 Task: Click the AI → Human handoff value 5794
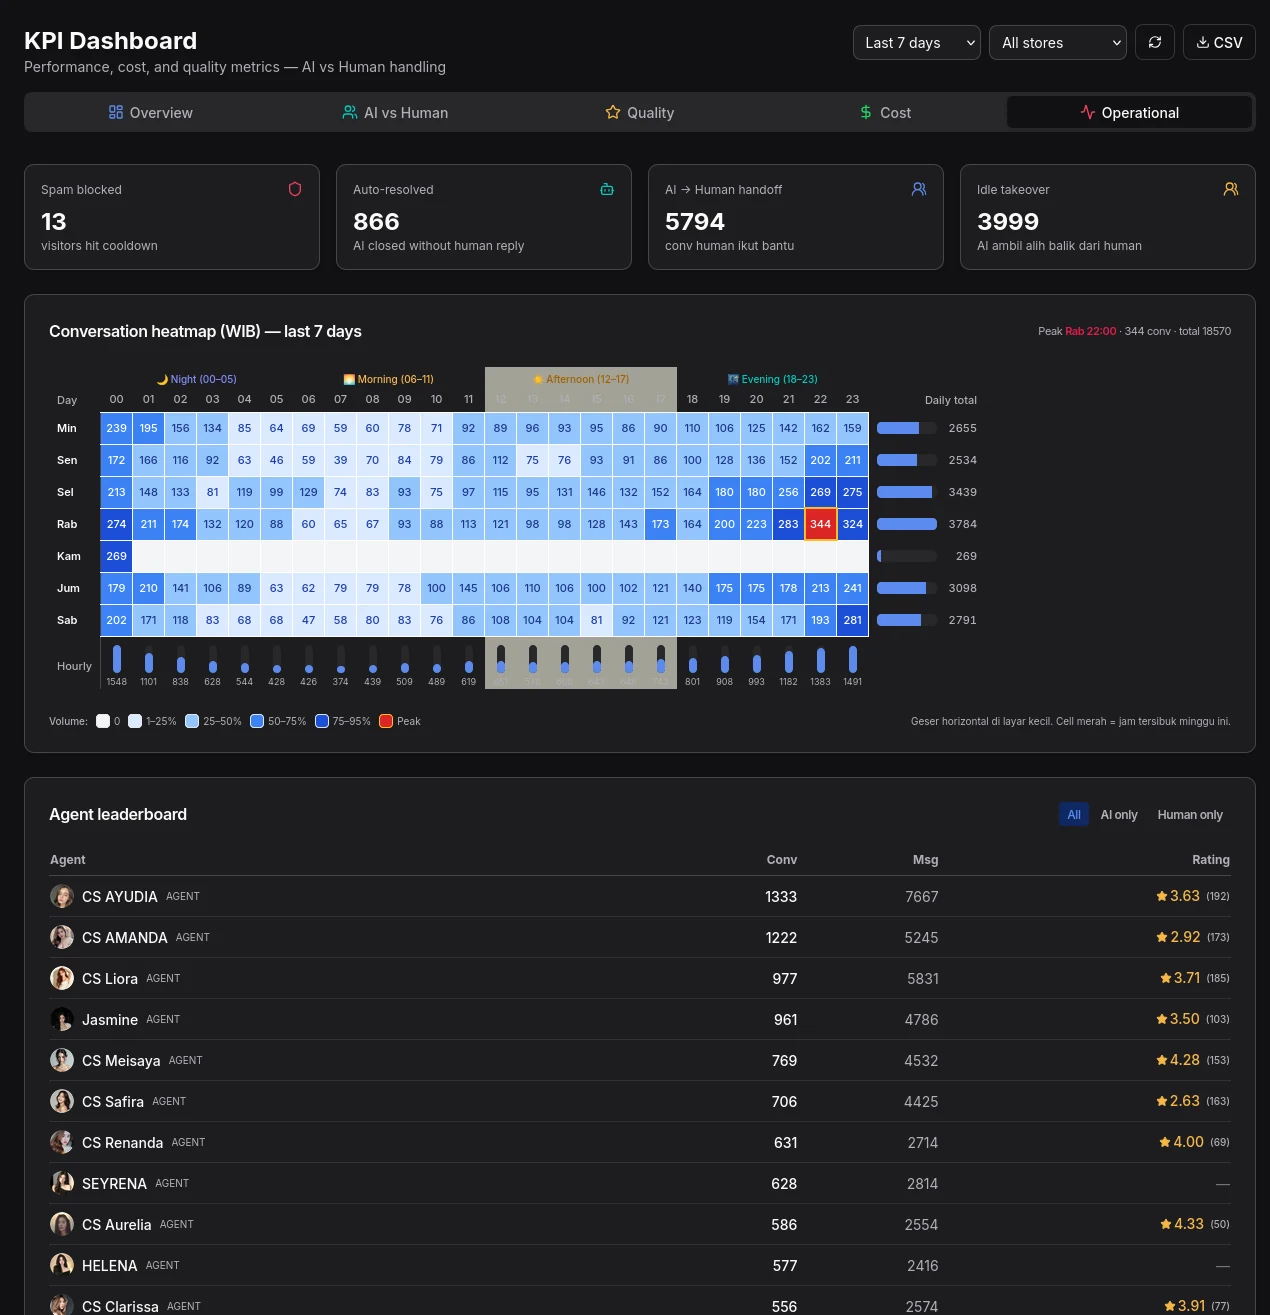click(695, 222)
